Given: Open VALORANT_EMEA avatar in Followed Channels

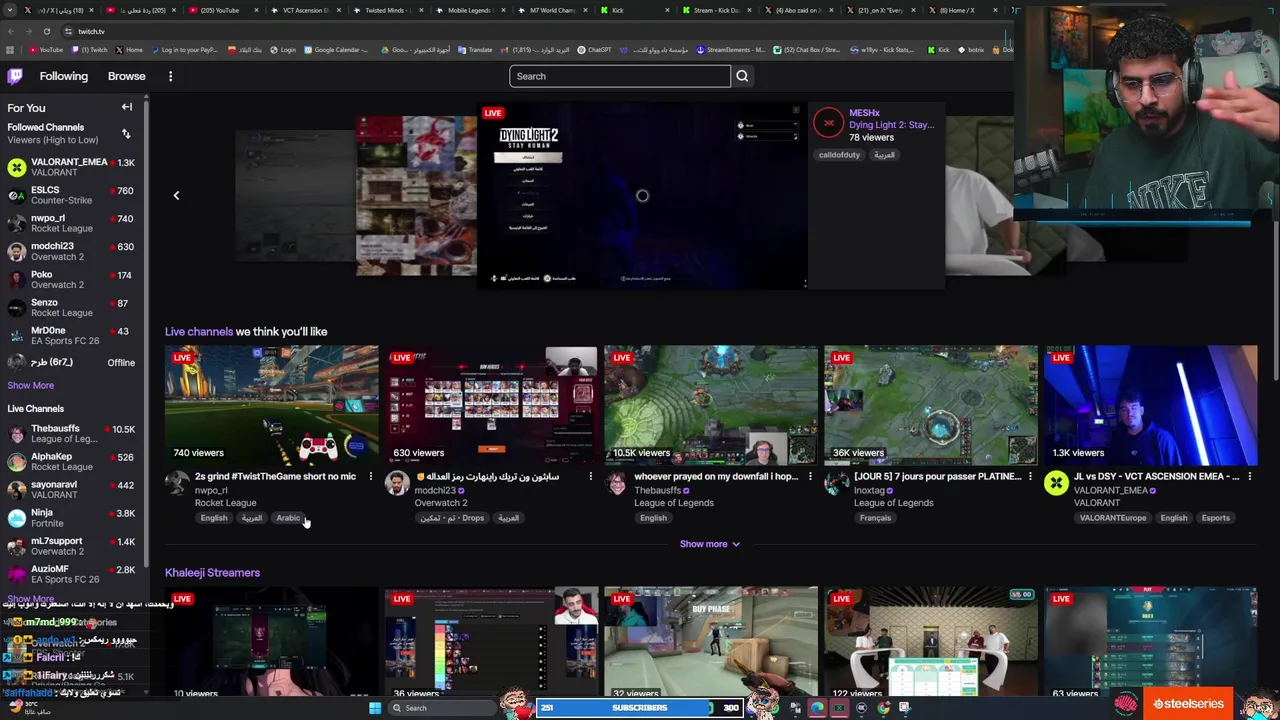Looking at the screenshot, I should [16, 167].
